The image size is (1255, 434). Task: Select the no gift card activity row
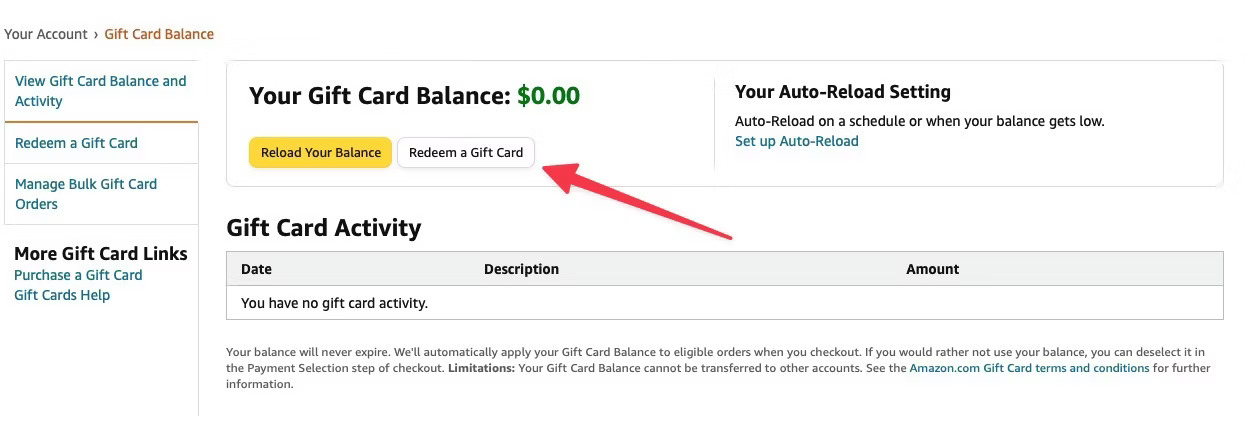[725, 302]
